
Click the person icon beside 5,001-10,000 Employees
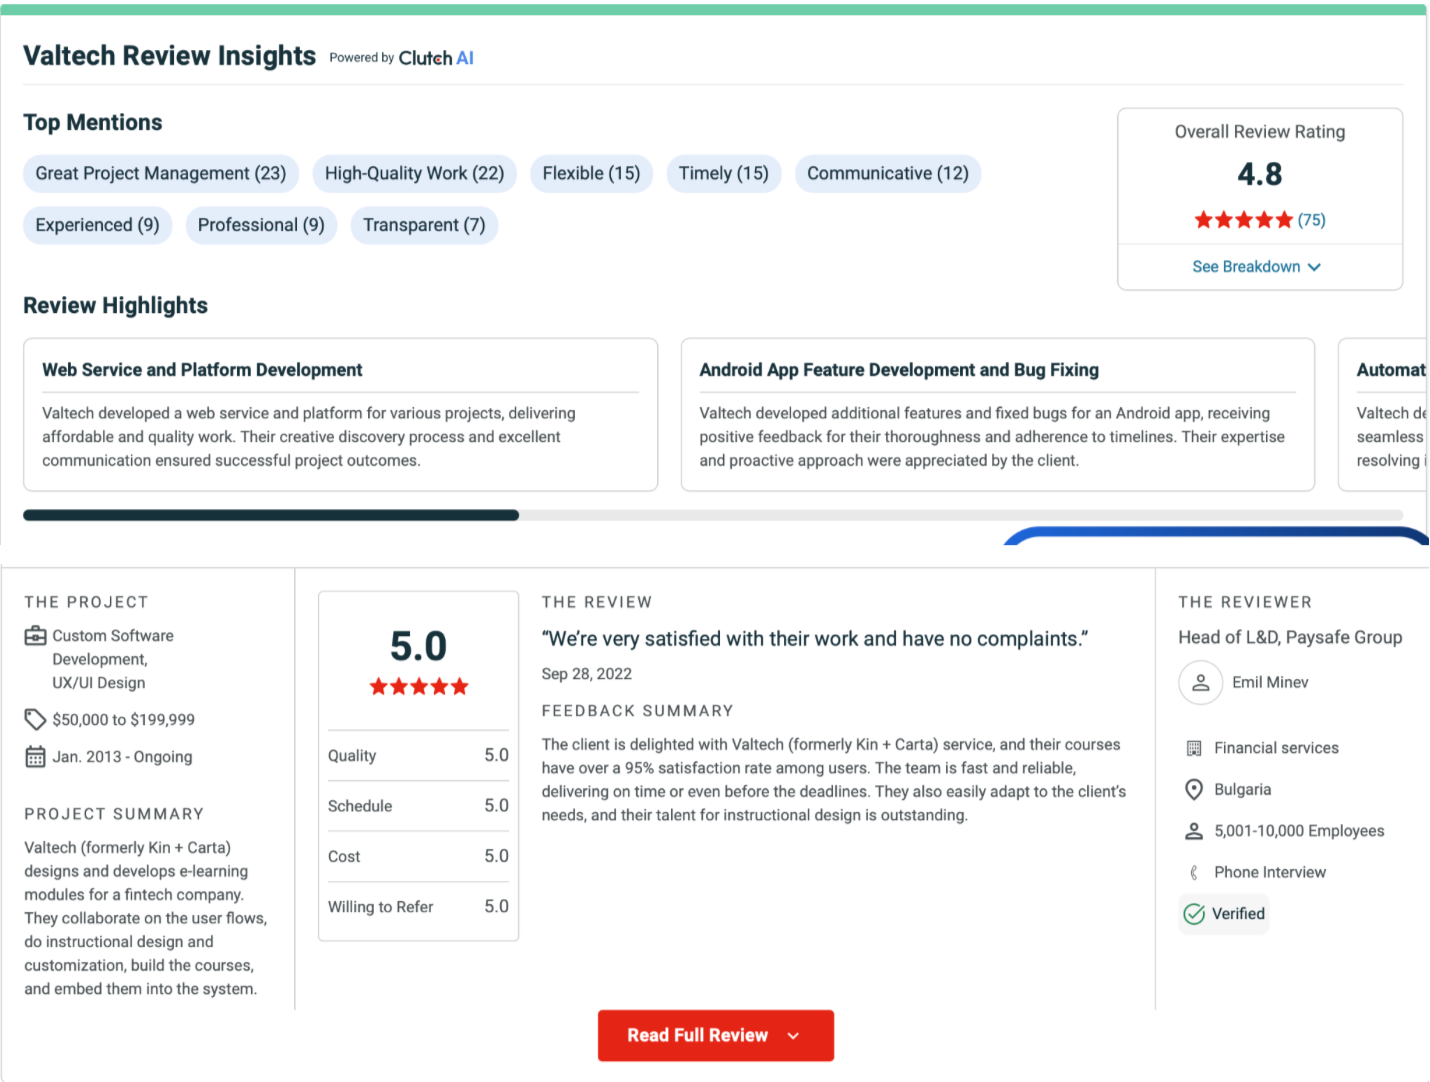[1194, 831]
